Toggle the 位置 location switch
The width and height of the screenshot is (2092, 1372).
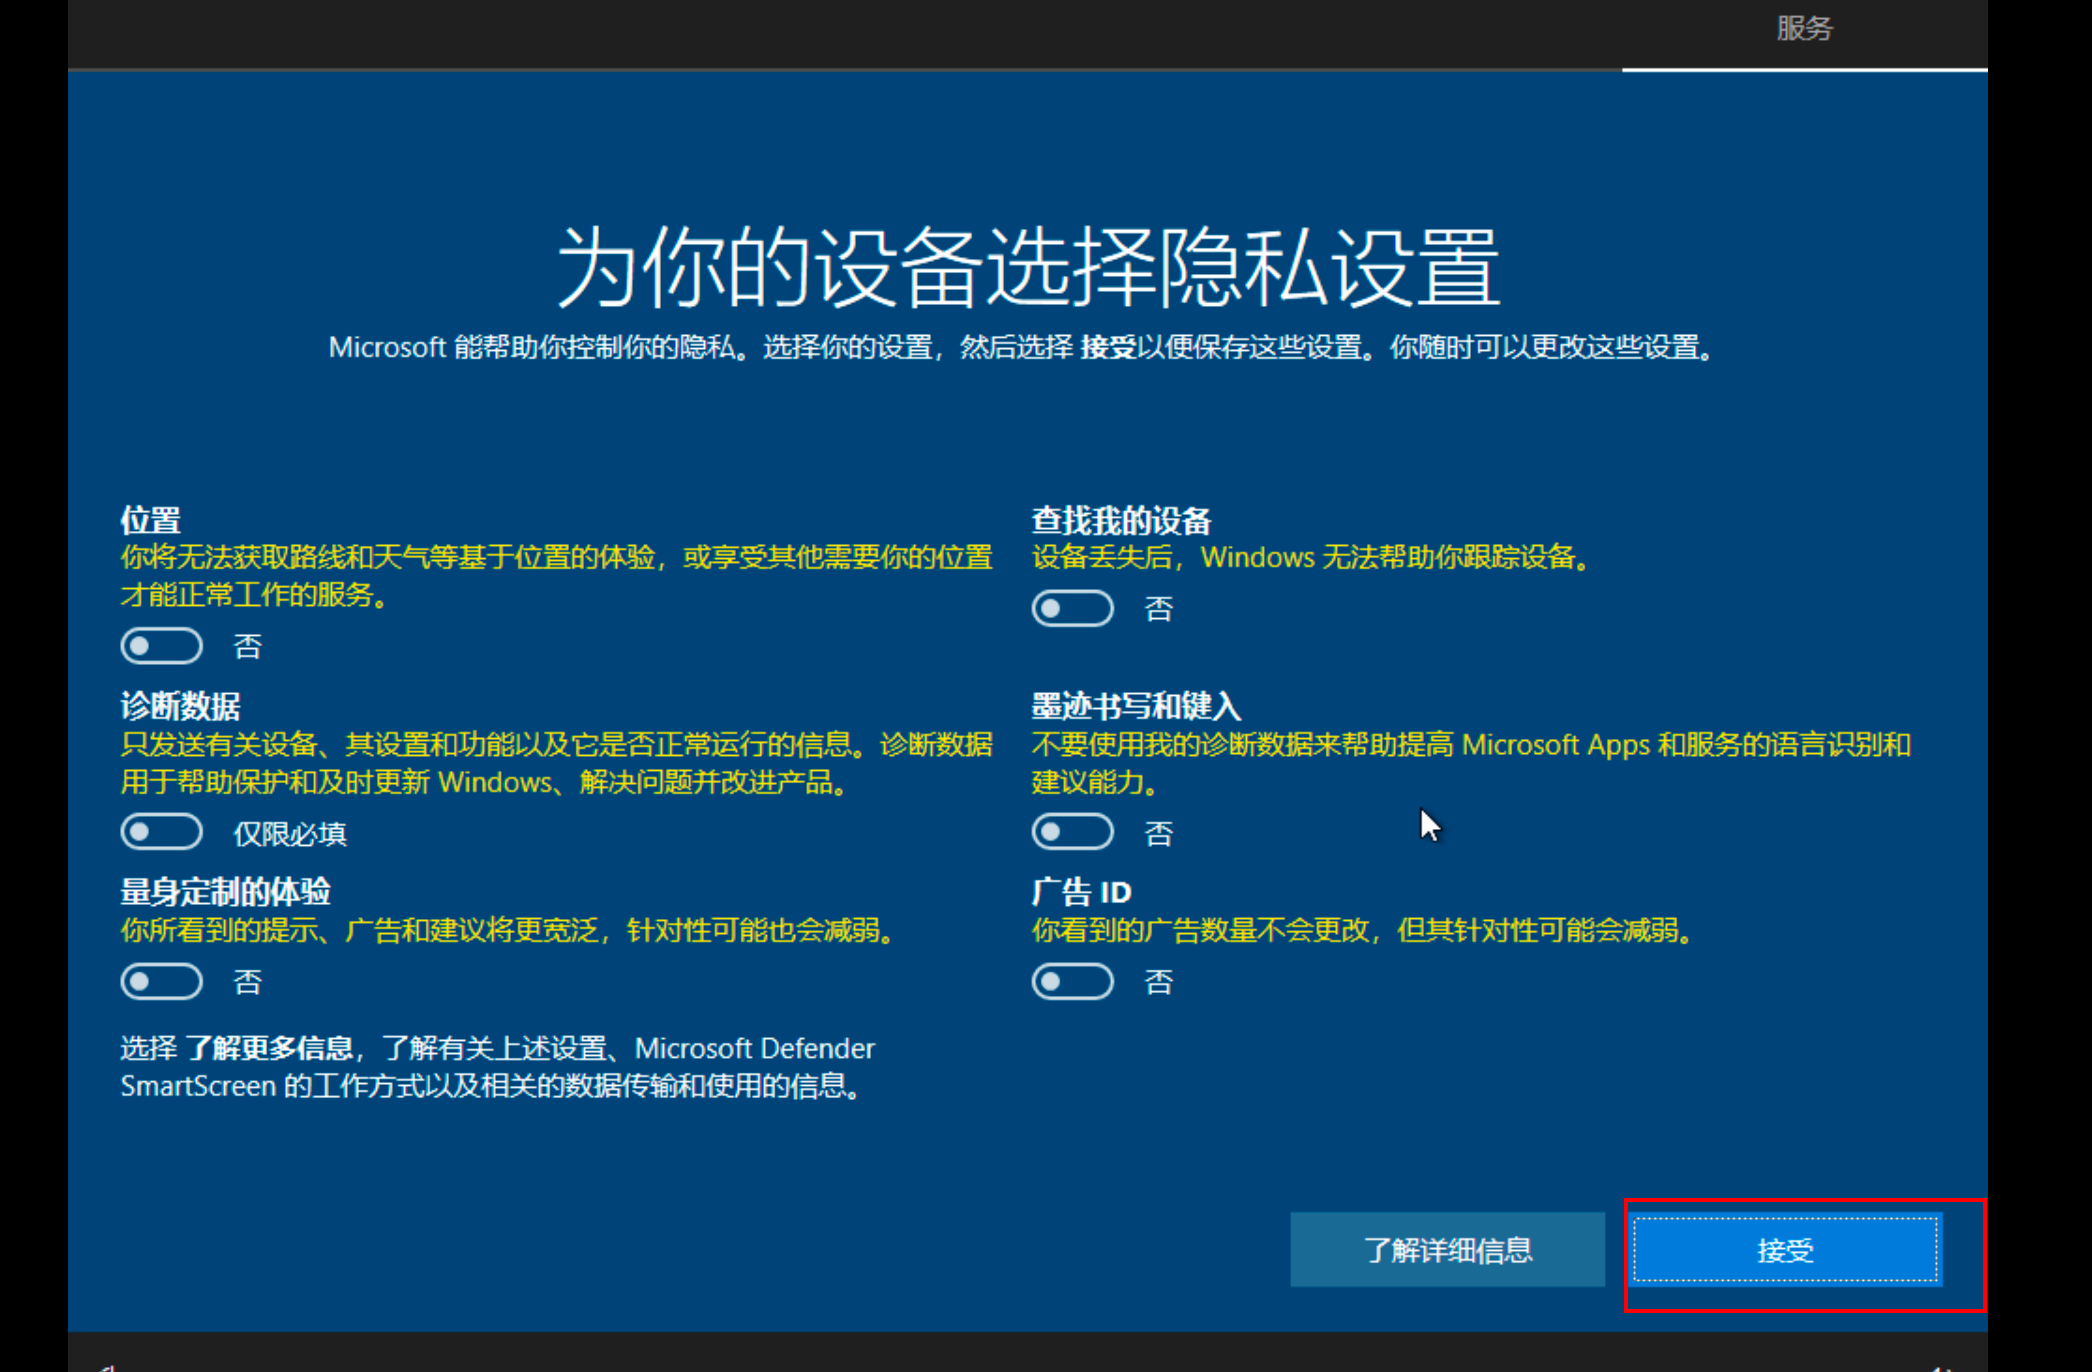(x=161, y=646)
